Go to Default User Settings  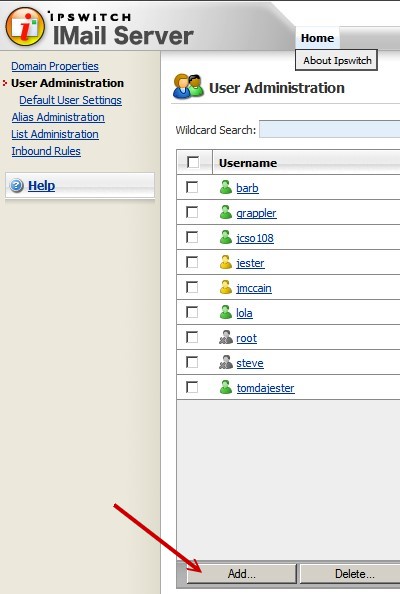click(x=70, y=100)
